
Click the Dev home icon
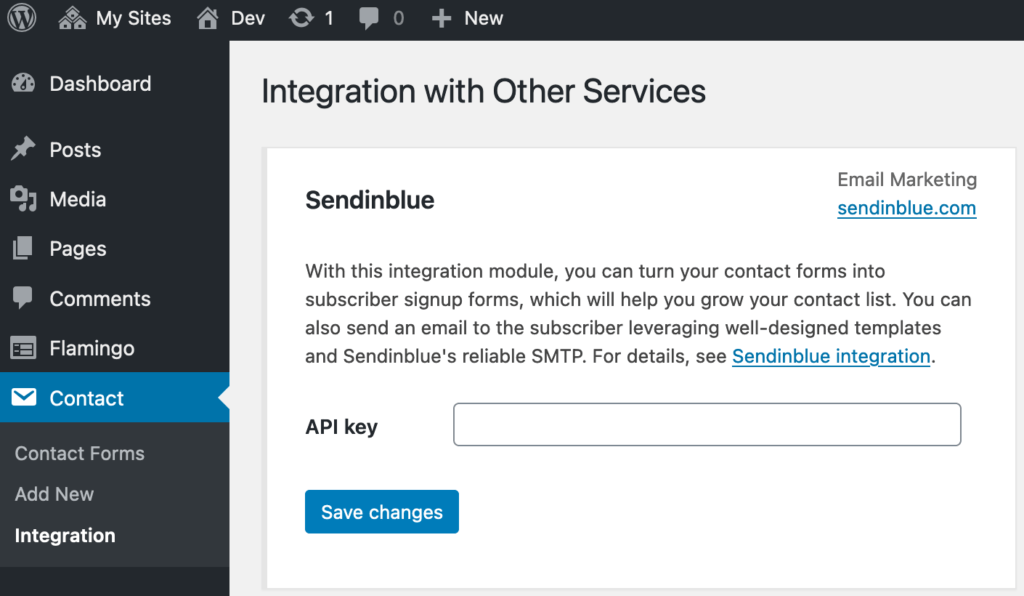tap(207, 18)
